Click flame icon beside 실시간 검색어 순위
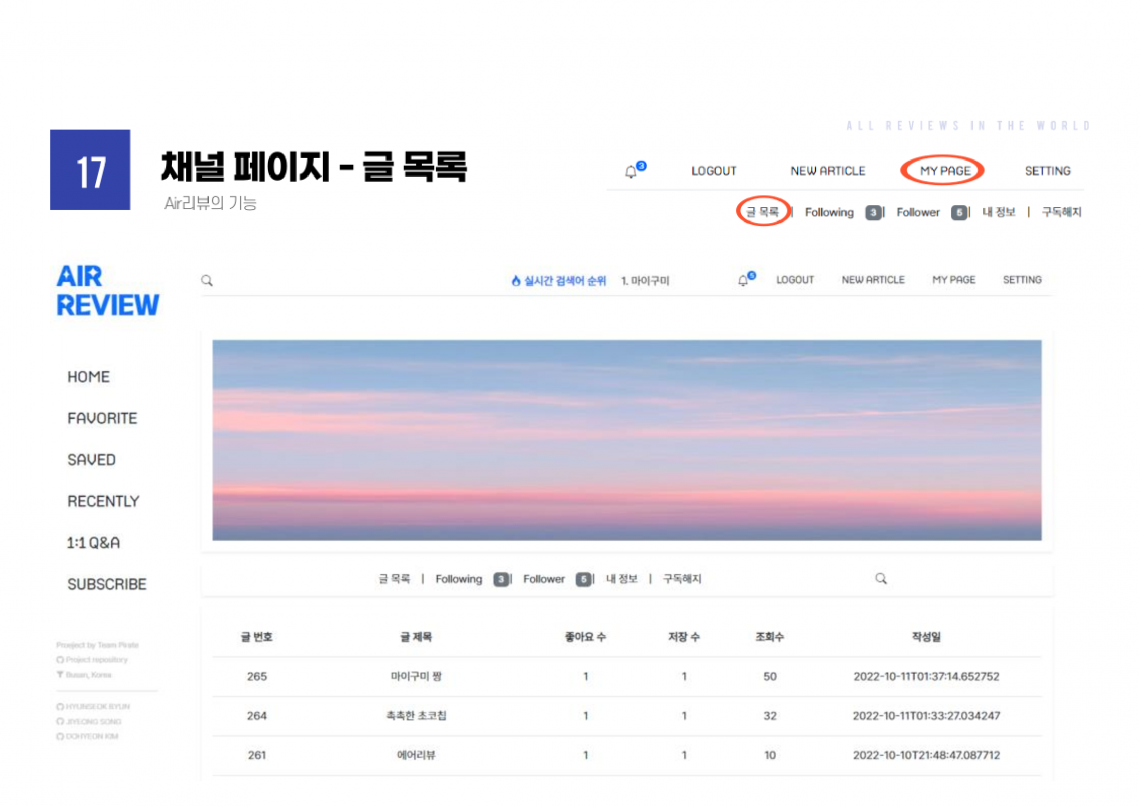The width and height of the screenshot is (1140, 806). 515,281
